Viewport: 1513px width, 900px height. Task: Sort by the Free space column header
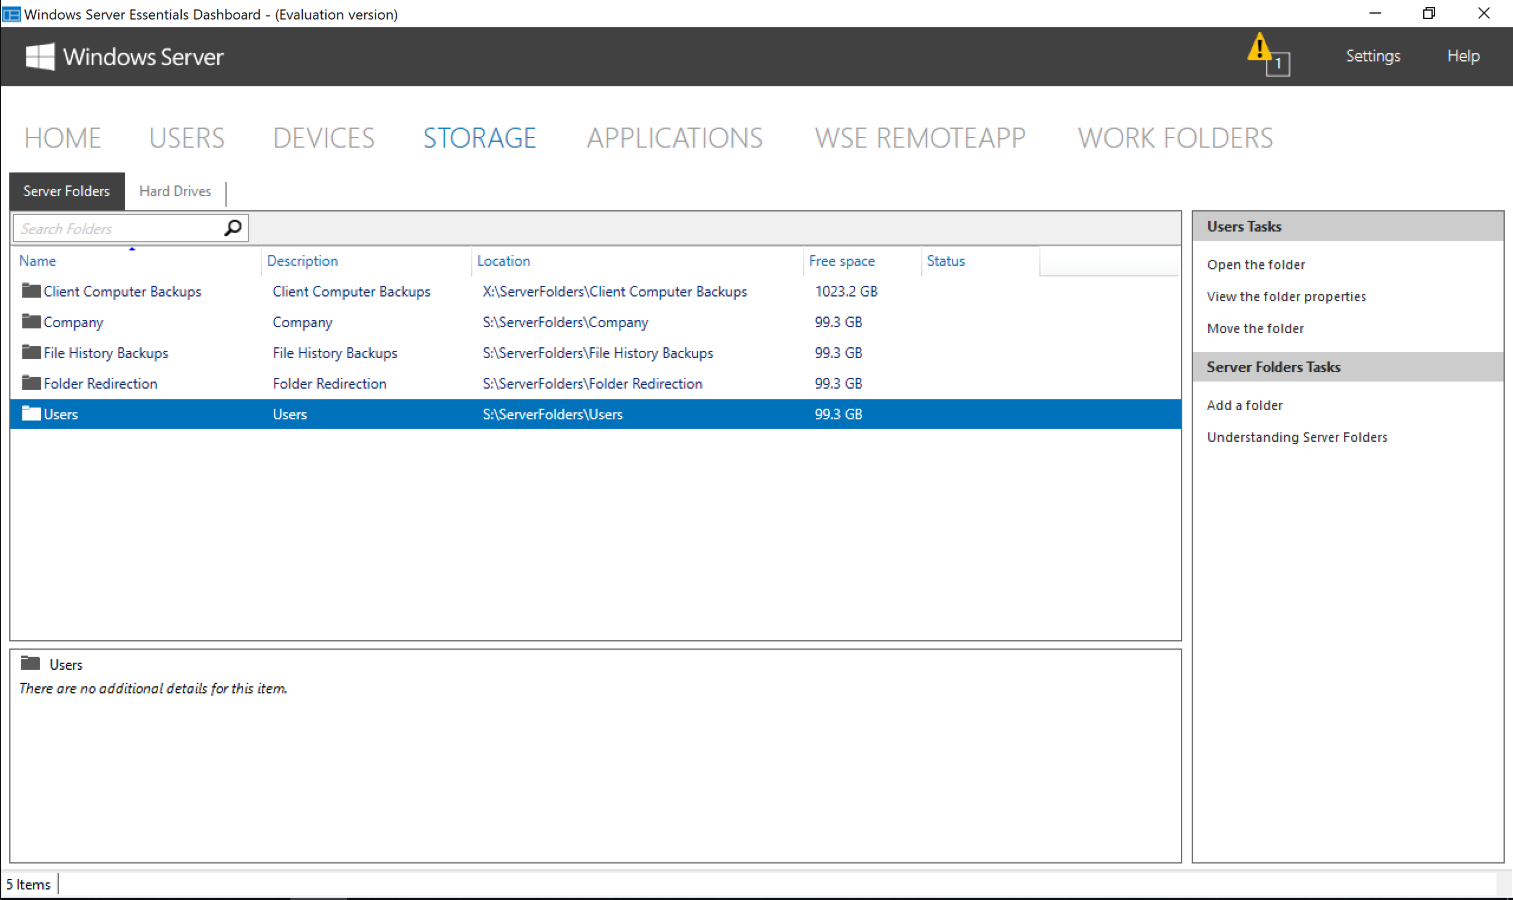(862, 261)
